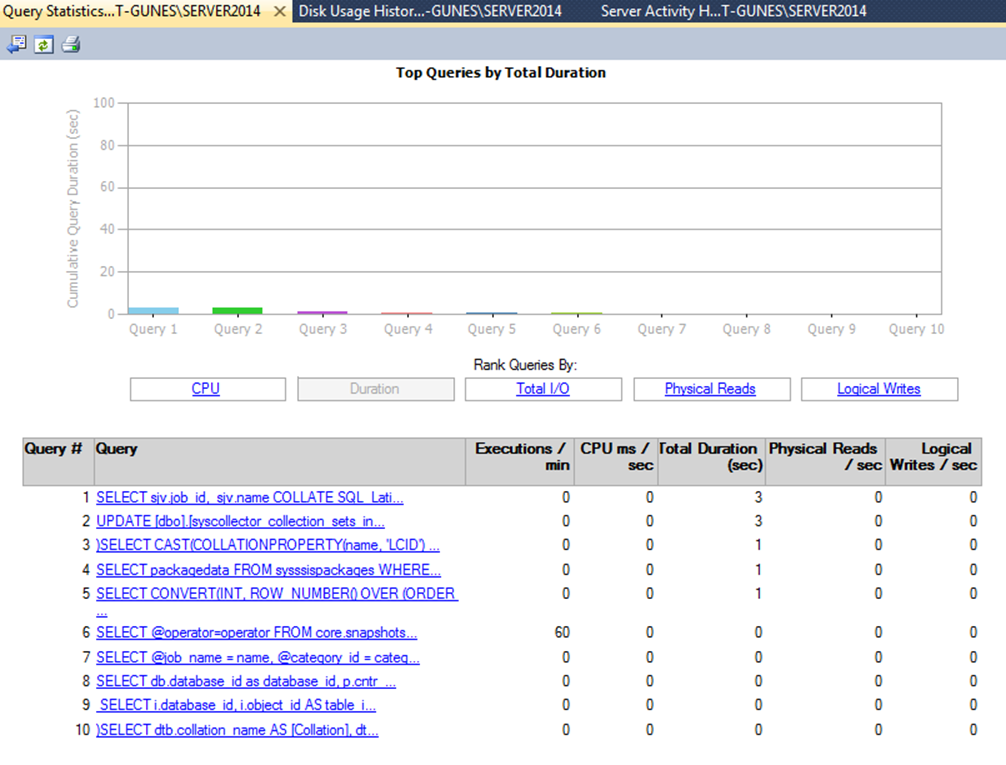Open SELECT dtb.collation_name query link
Viewport: 1006px width, 765px height.
[x=237, y=730]
